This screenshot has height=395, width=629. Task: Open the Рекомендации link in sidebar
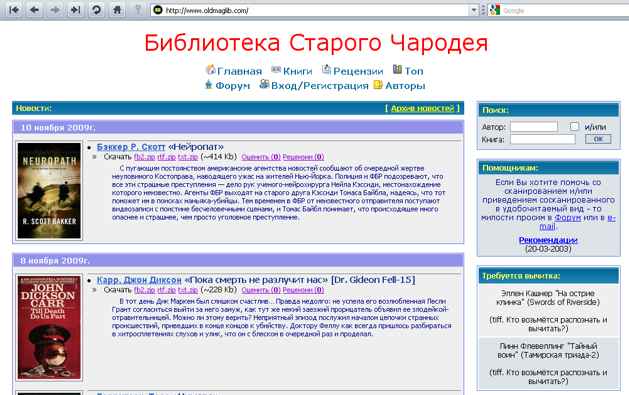coord(548,240)
